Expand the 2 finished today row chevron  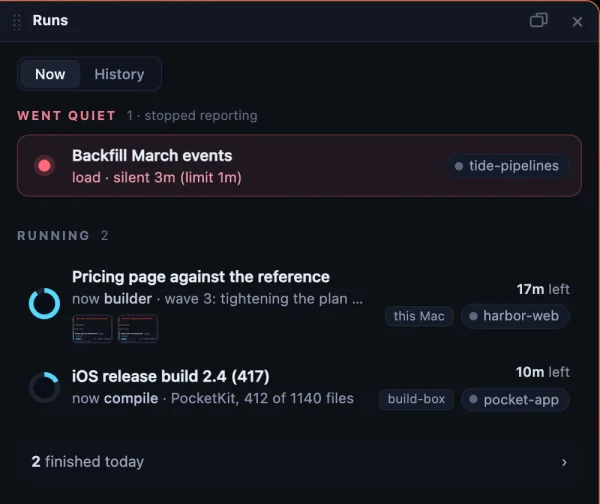[564, 462]
